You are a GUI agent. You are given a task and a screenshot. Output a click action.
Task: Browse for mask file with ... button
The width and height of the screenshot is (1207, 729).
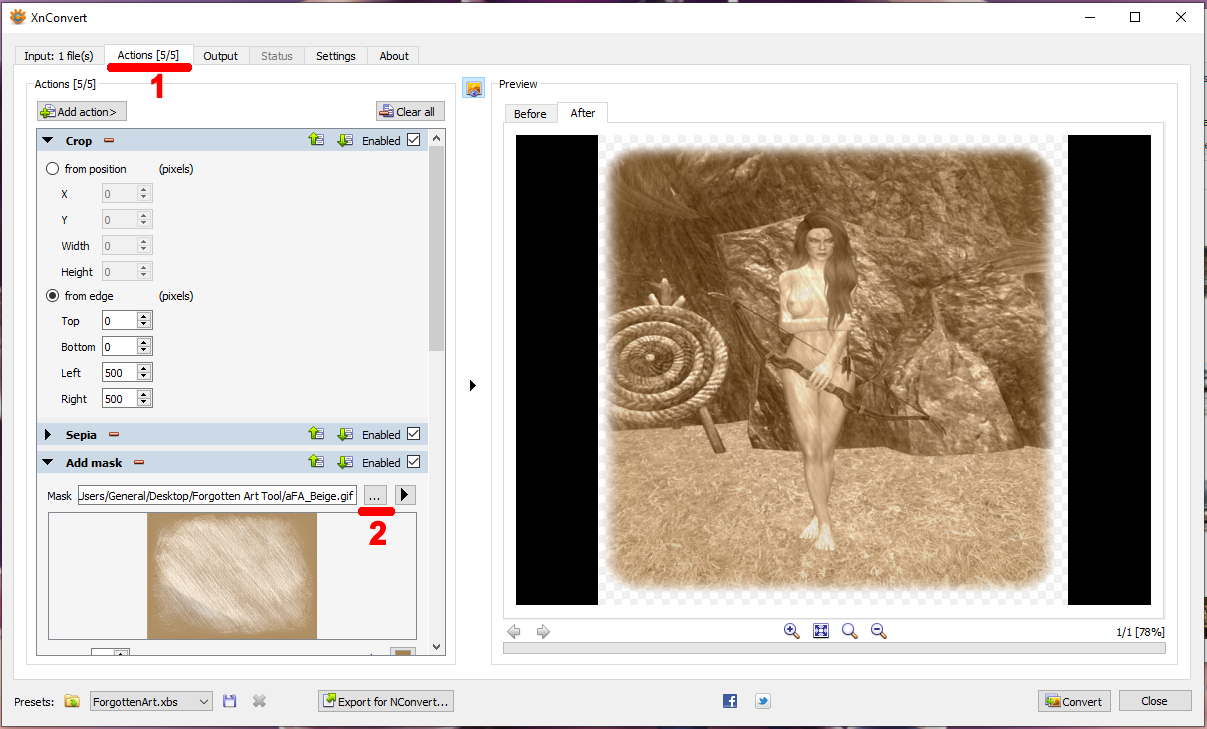[374, 495]
